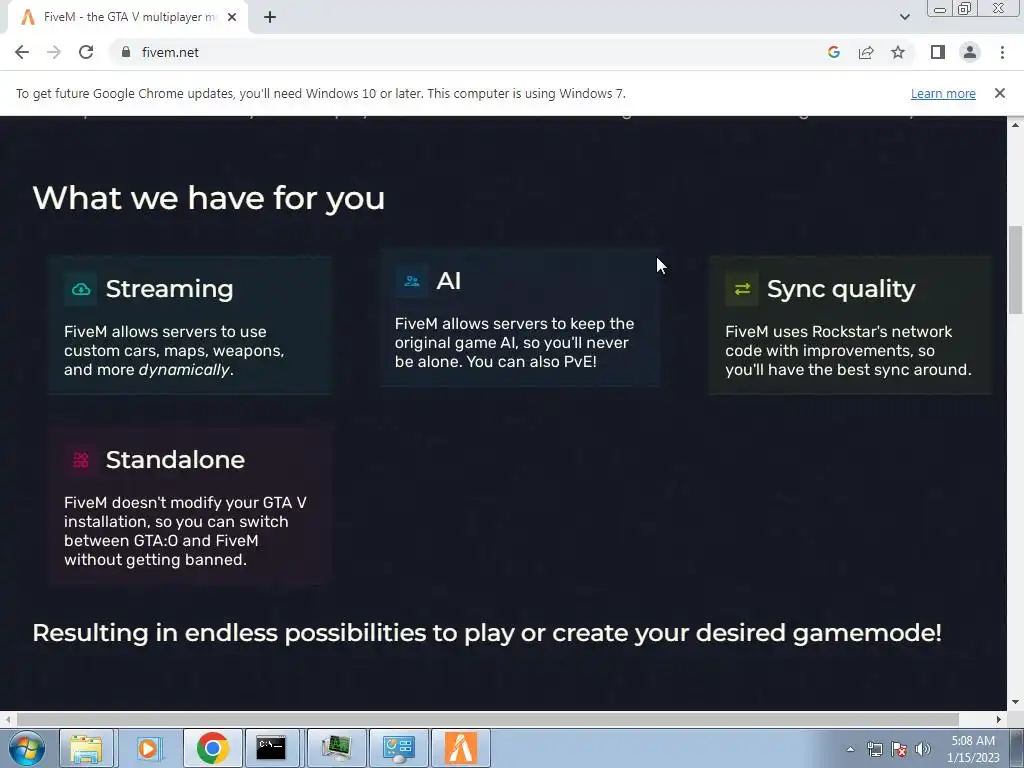This screenshot has width=1024, height=768.
Task: Click the horizontal scrollbar thumb
Action: [488, 719]
